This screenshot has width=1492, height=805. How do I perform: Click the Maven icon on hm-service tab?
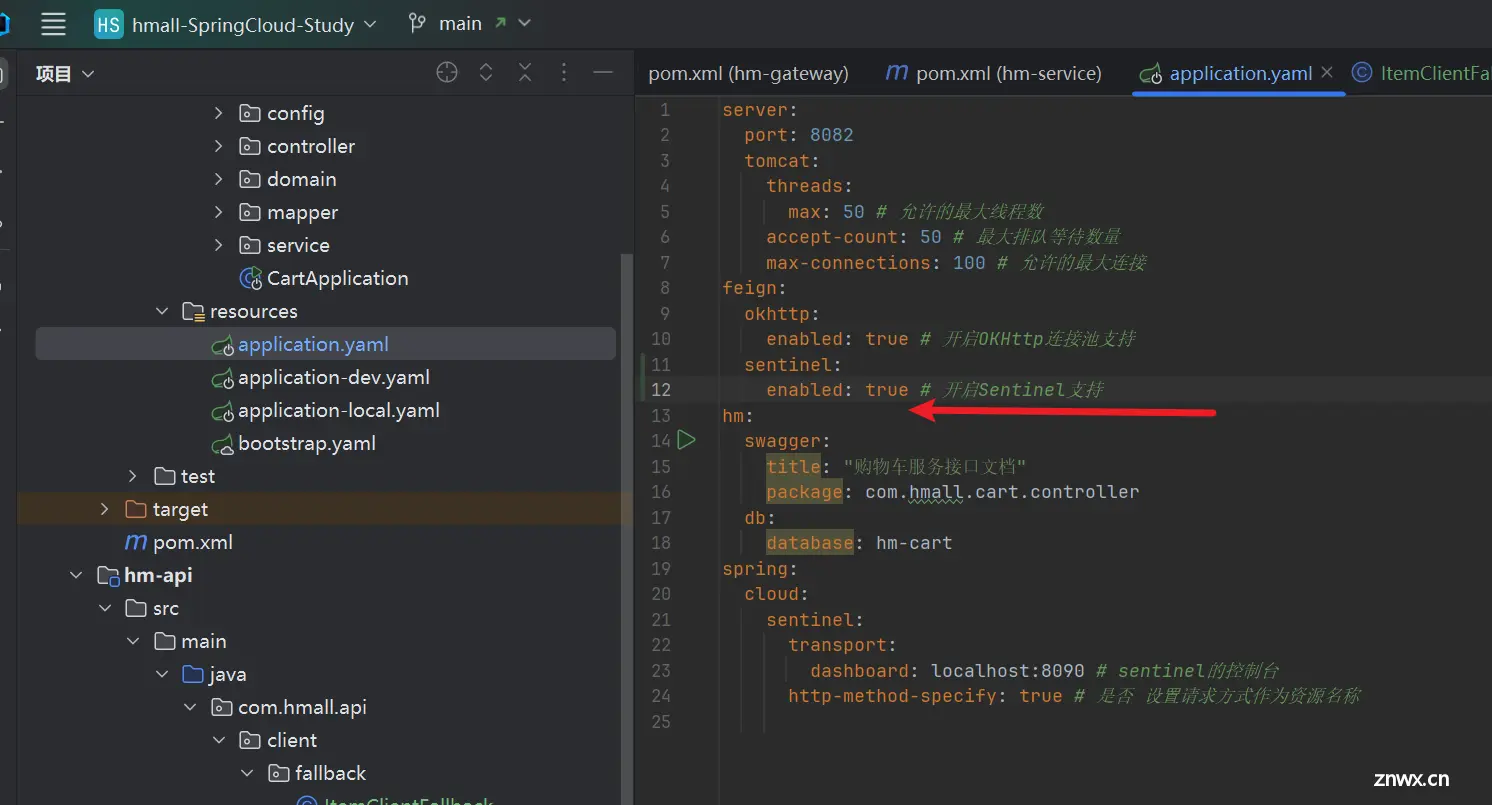click(897, 73)
